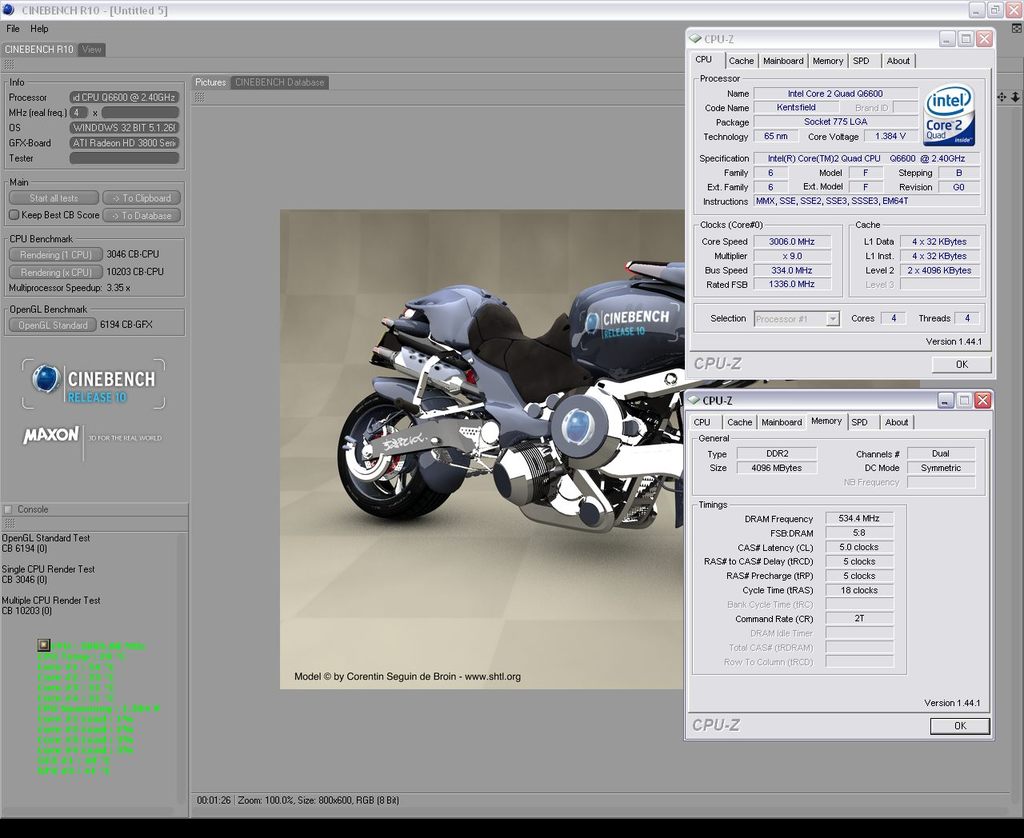The height and width of the screenshot is (838, 1024).
Task: Click the move-view cross arrows icon in Cinebench
Action: (x=1001, y=97)
